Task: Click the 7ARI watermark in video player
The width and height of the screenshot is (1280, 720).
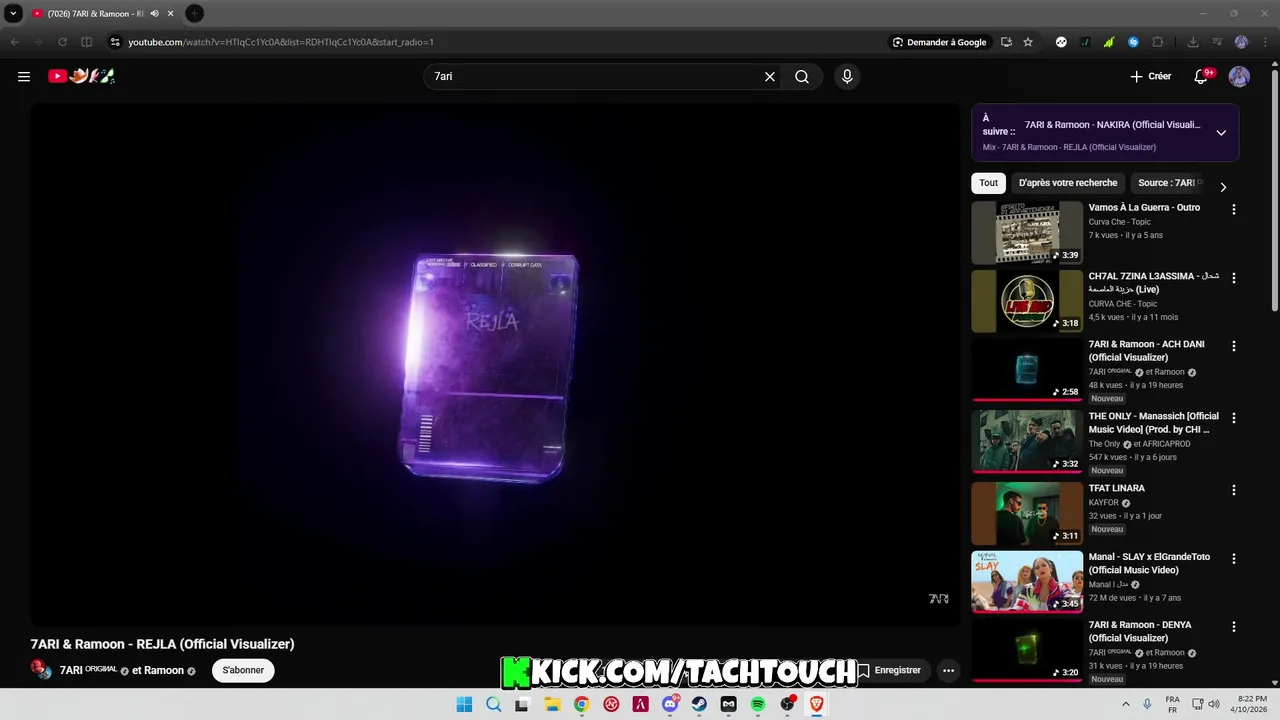Action: click(938, 598)
